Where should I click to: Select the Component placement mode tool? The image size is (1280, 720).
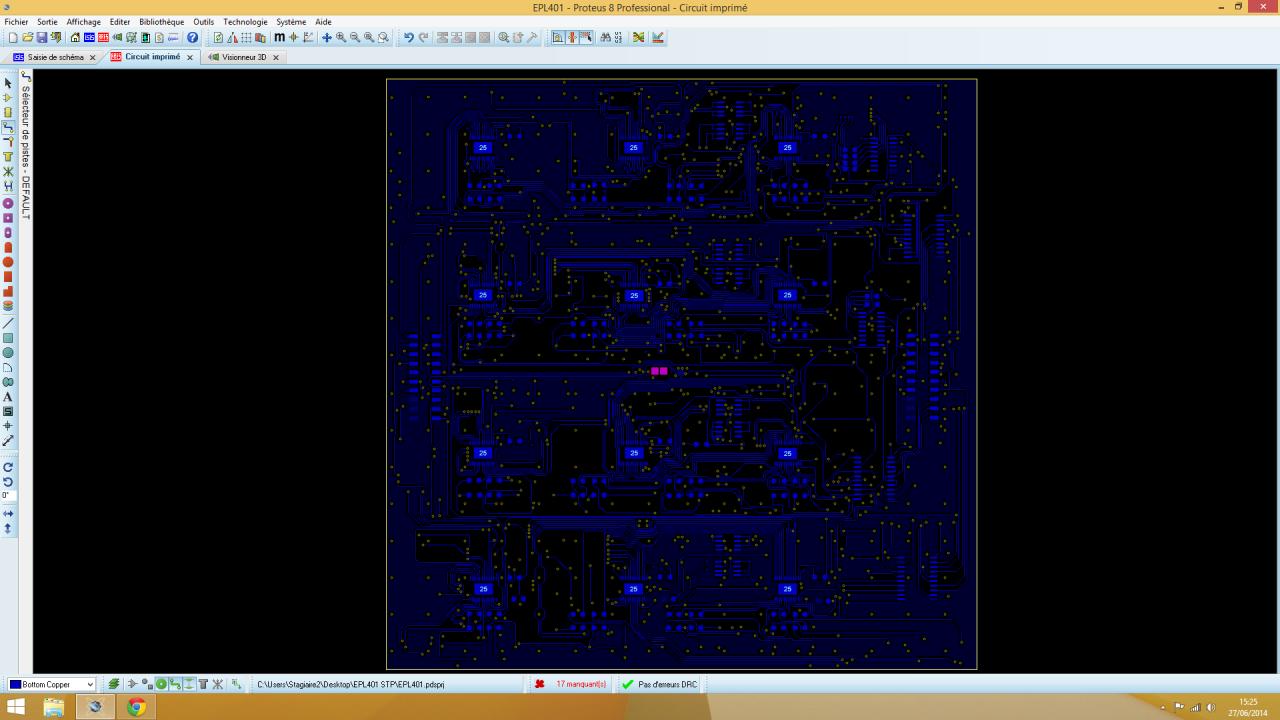pyautogui.click(x=8, y=97)
